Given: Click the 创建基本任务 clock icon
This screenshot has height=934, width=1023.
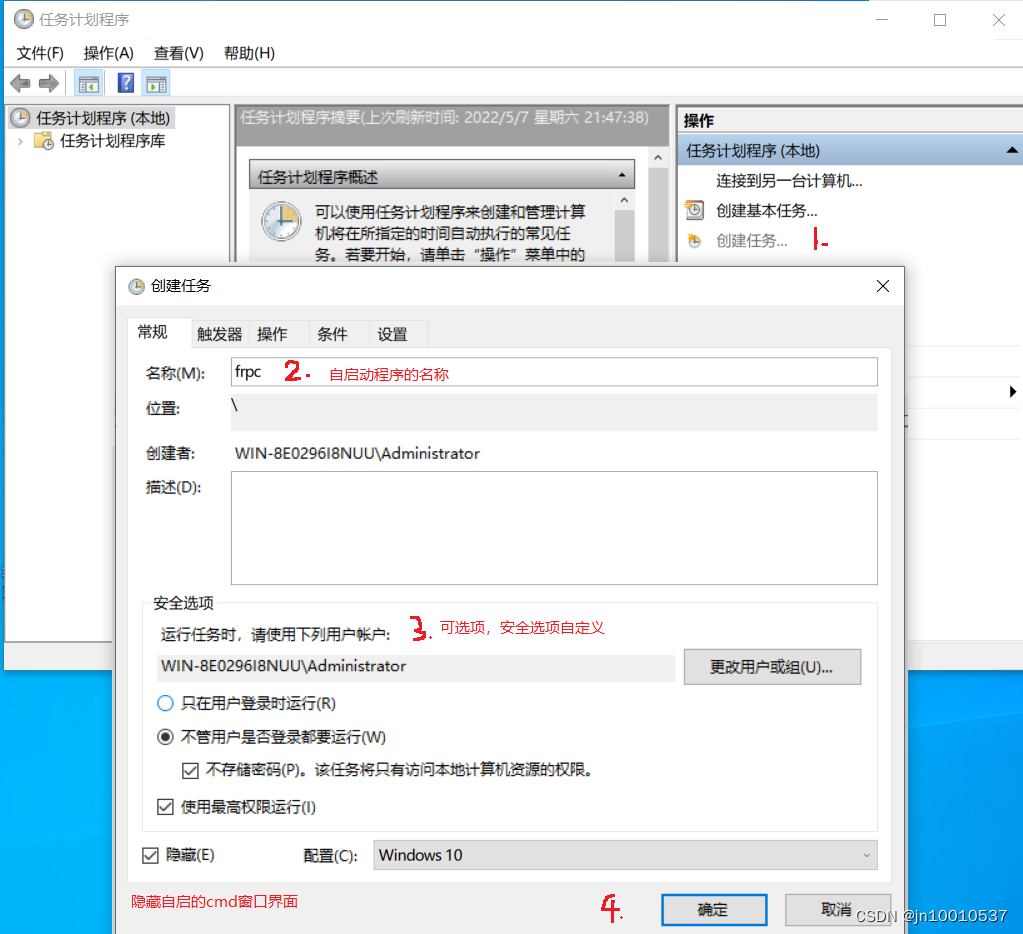Looking at the screenshot, I should (x=695, y=210).
